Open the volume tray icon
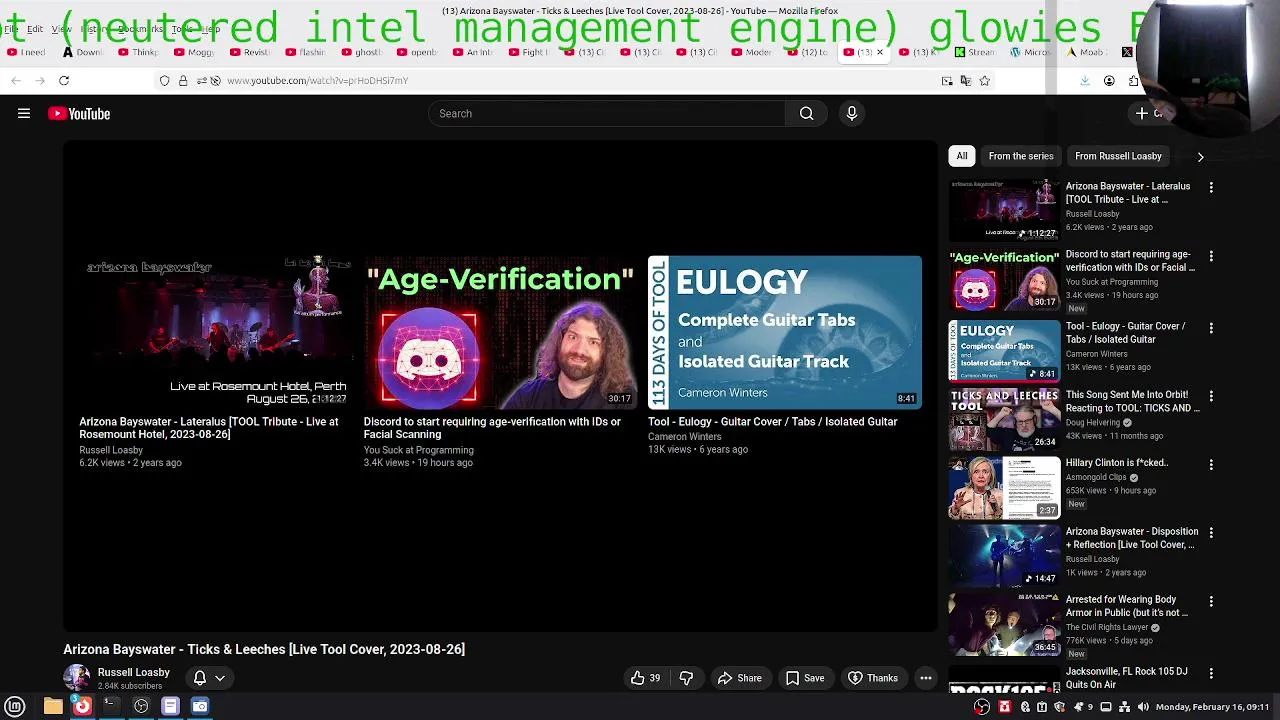 click(1143, 707)
